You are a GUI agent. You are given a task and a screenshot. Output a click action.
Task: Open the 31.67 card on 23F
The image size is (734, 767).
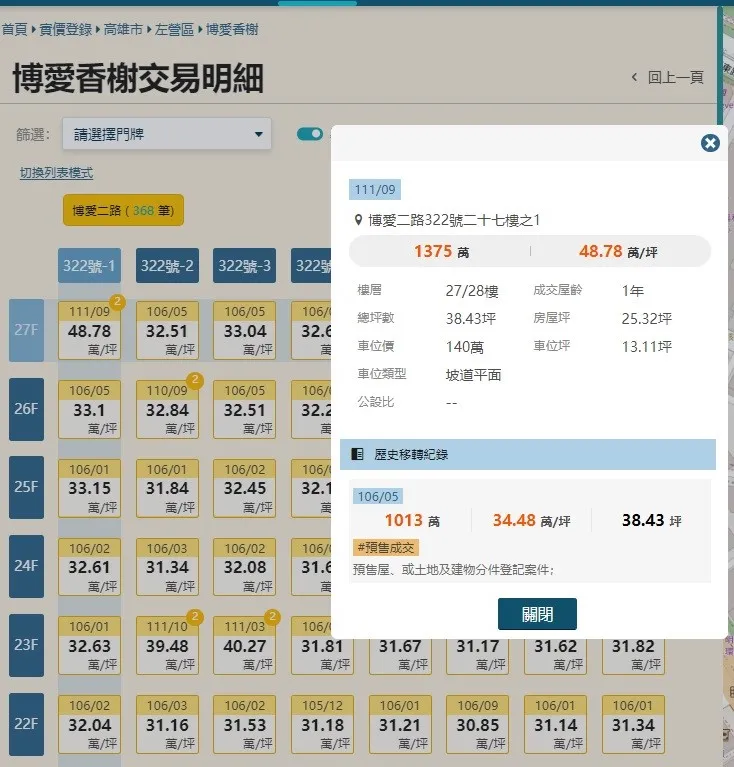(400, 655)
